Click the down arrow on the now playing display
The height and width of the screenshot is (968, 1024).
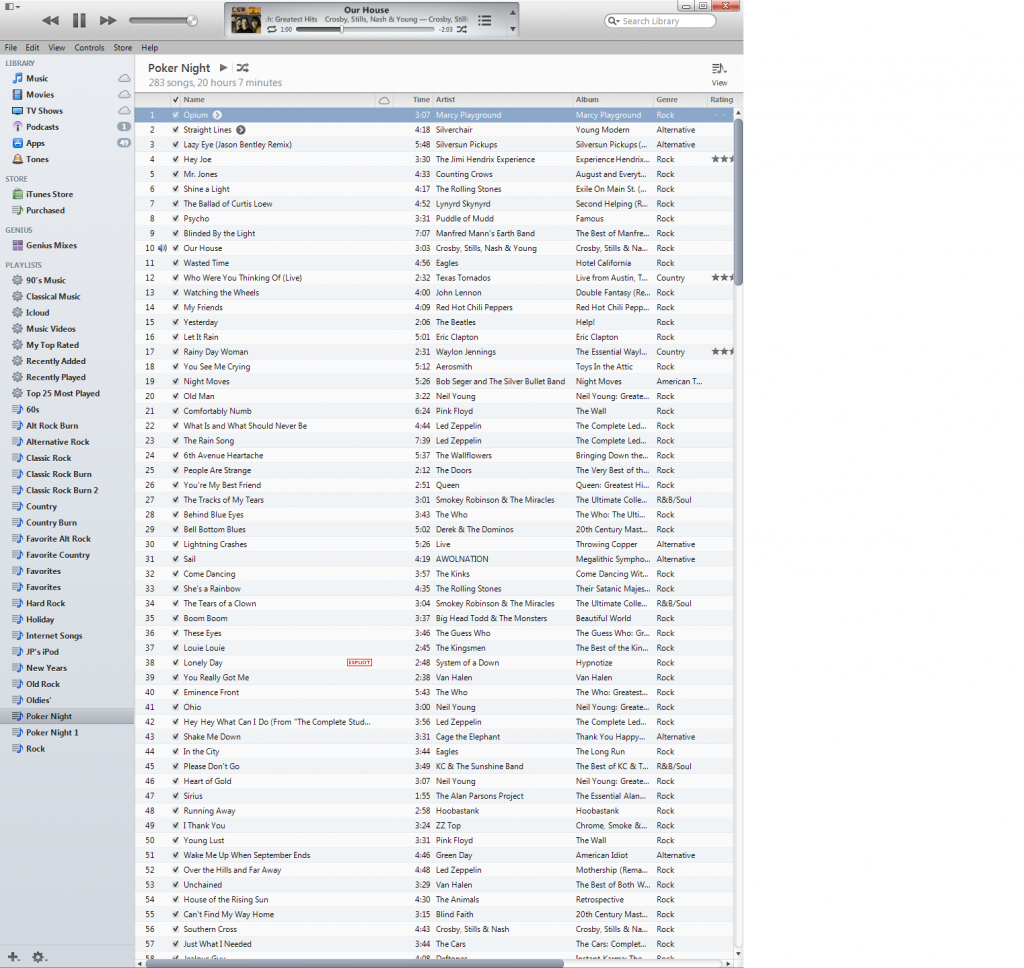click(513, 29)
